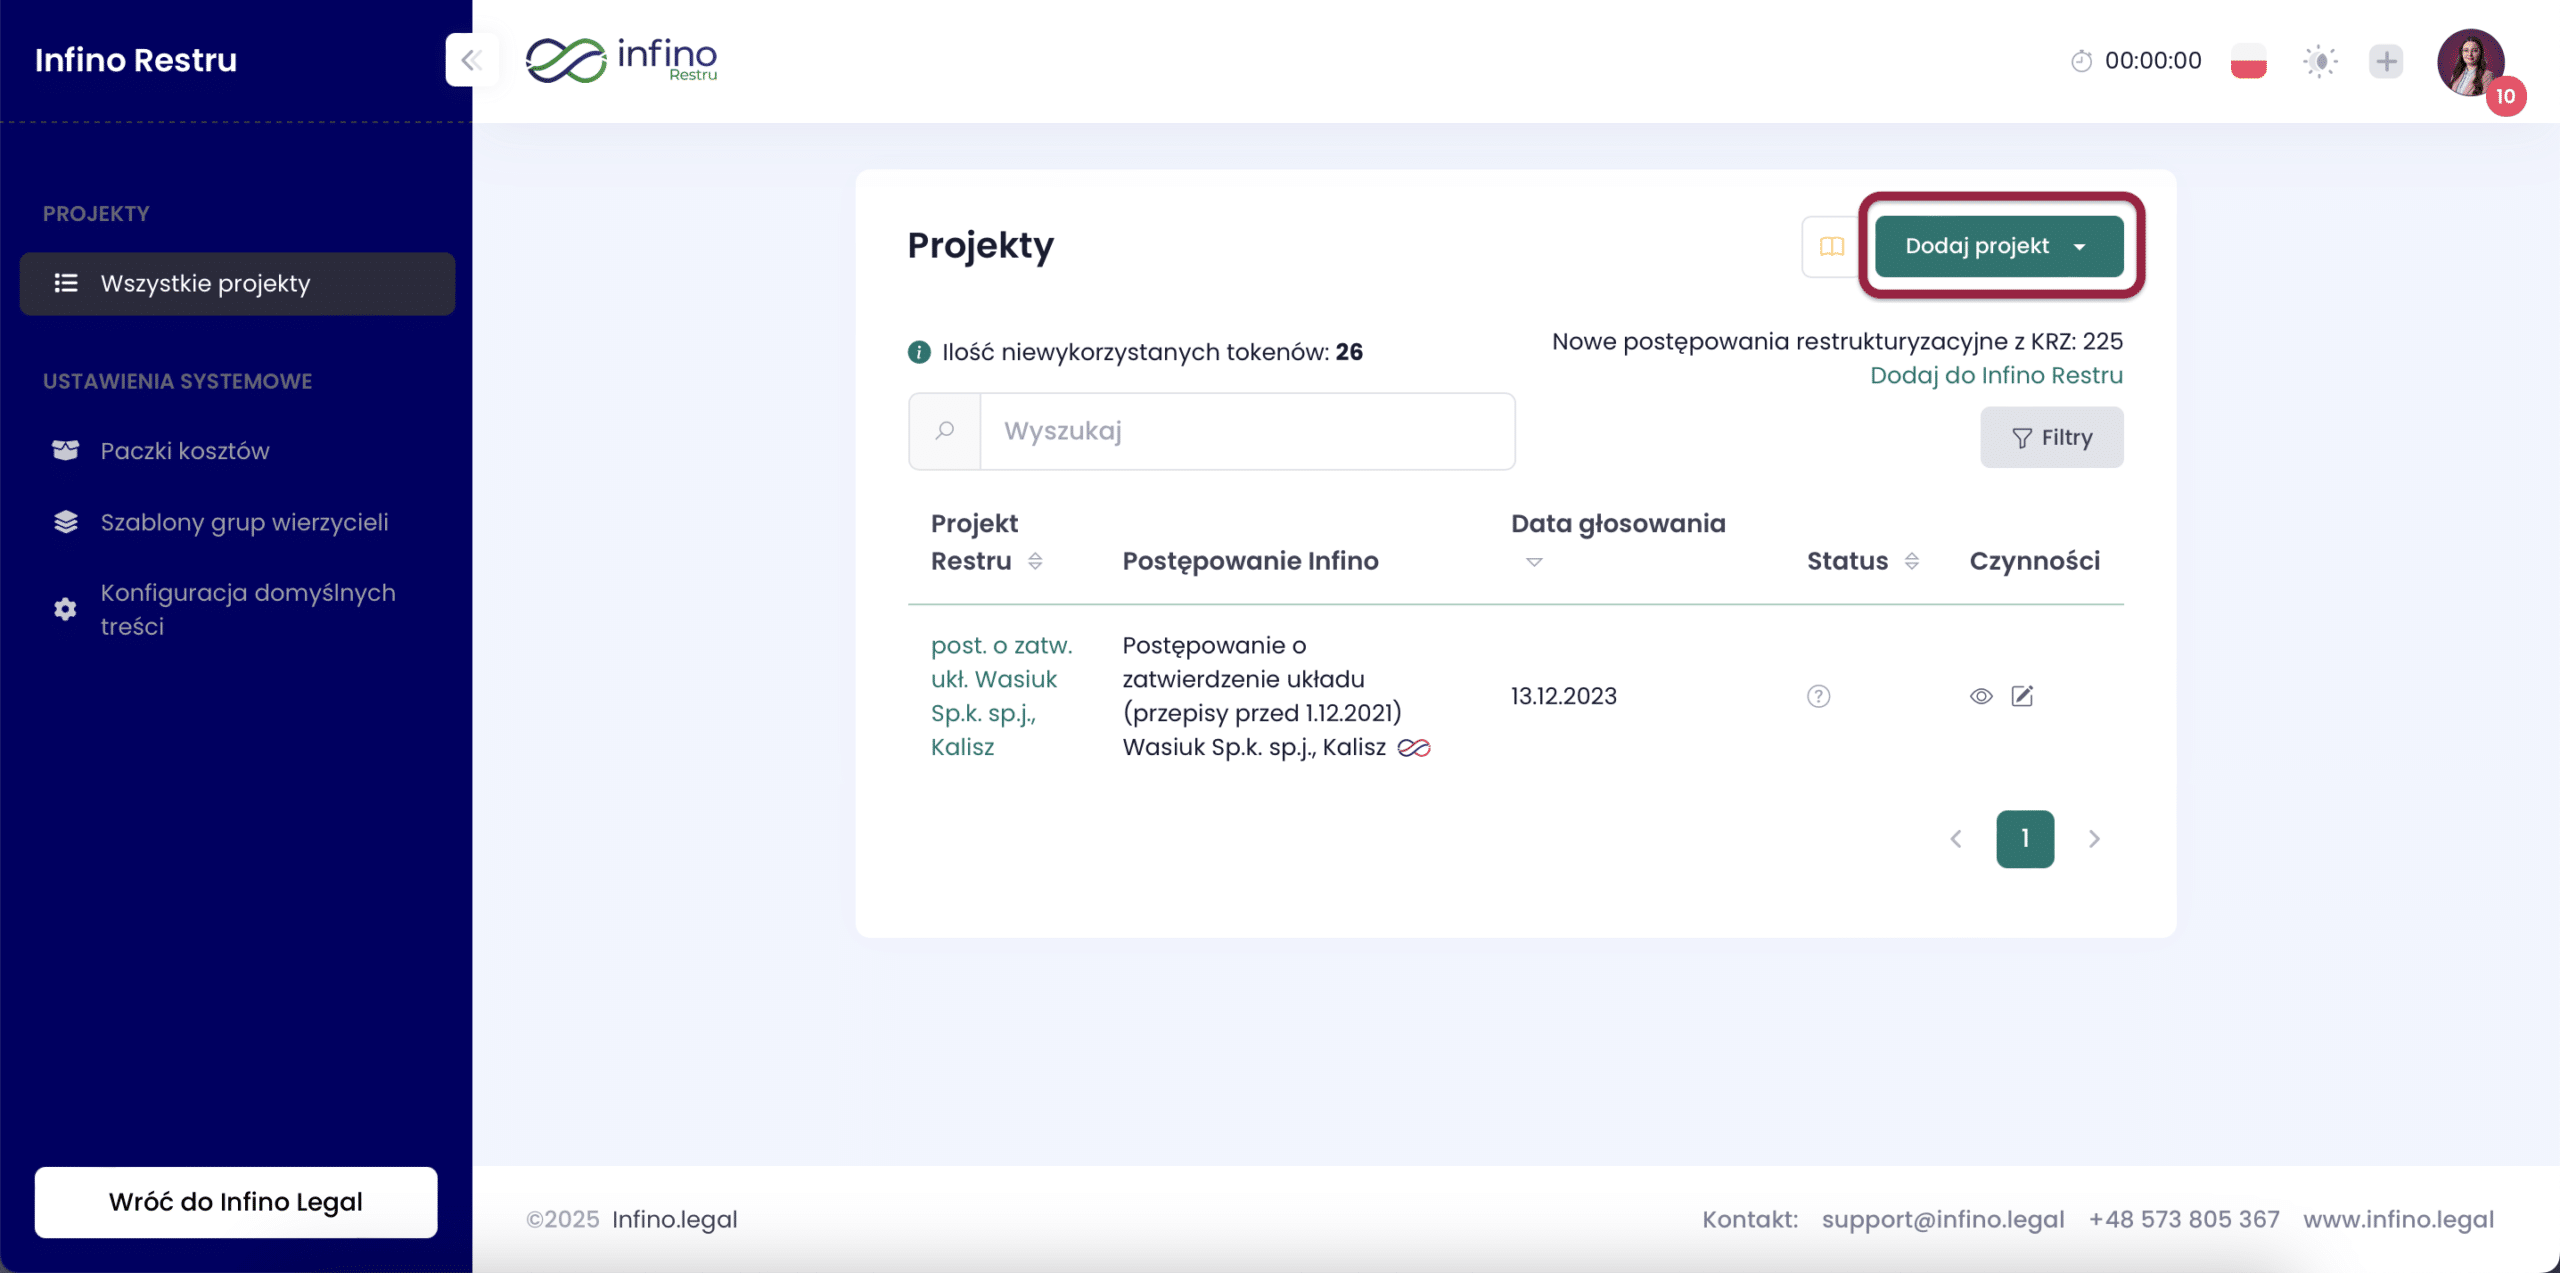Click the timer clock icon
The height and width of the screenshot is (1273, 2560).
point(2081,61)
